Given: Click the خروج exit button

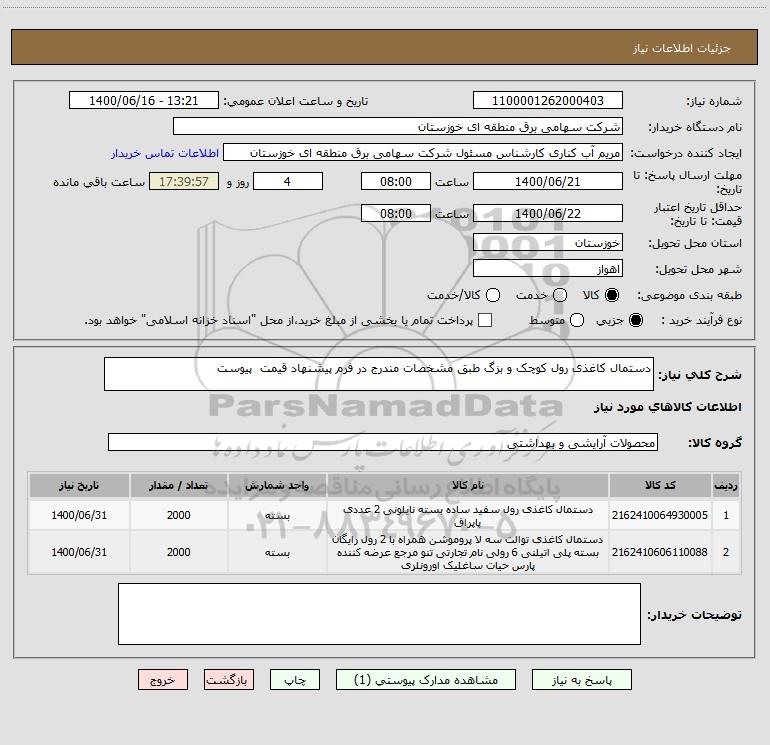Looking at the screenshot, I should 163,680.
